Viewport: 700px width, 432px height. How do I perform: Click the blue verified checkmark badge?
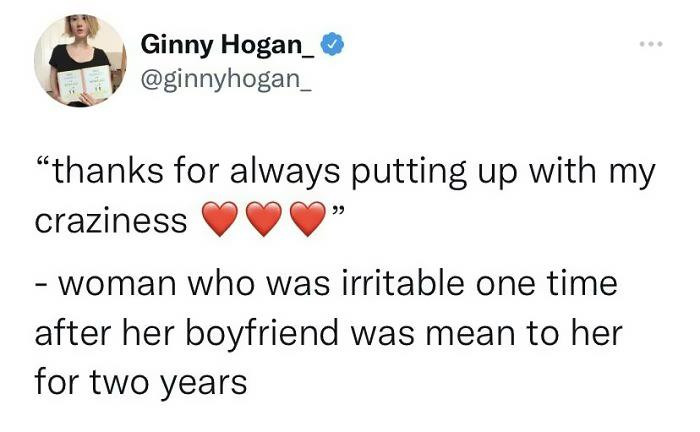coord(332,46)
